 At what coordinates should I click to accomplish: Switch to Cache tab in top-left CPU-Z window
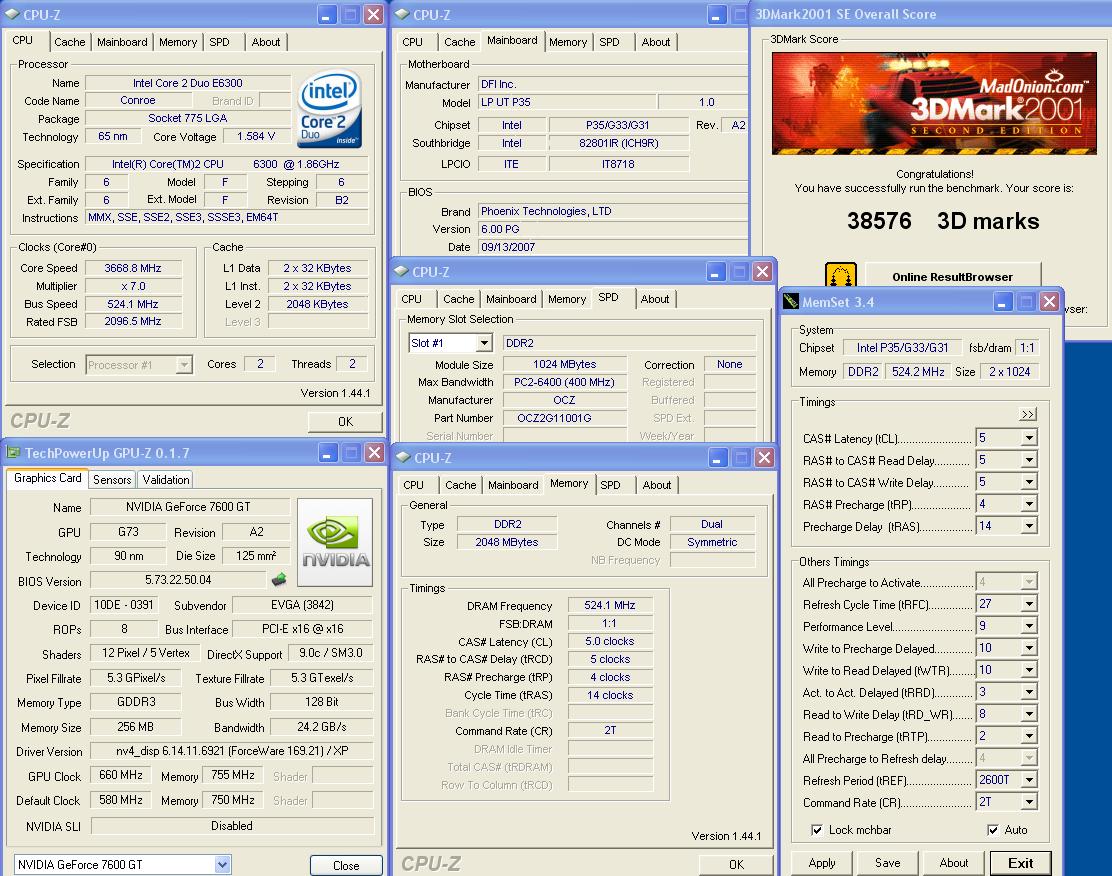tap(70, 42)
